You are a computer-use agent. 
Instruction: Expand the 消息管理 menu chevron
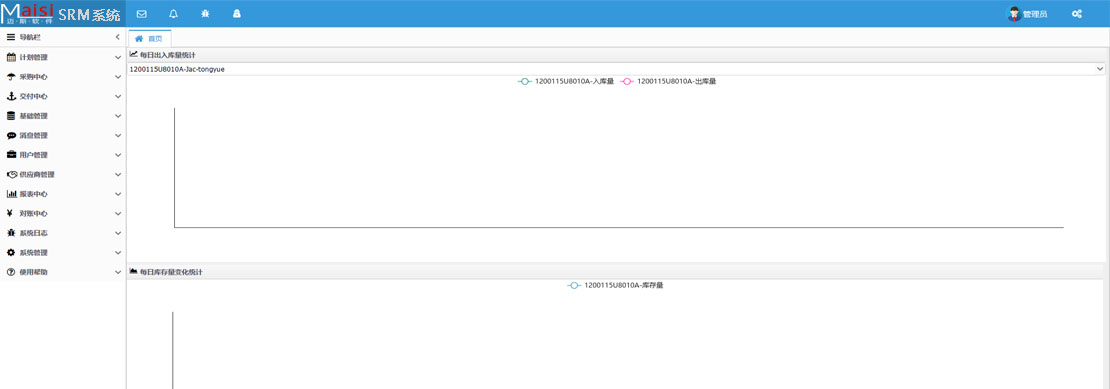click(118, 135)
